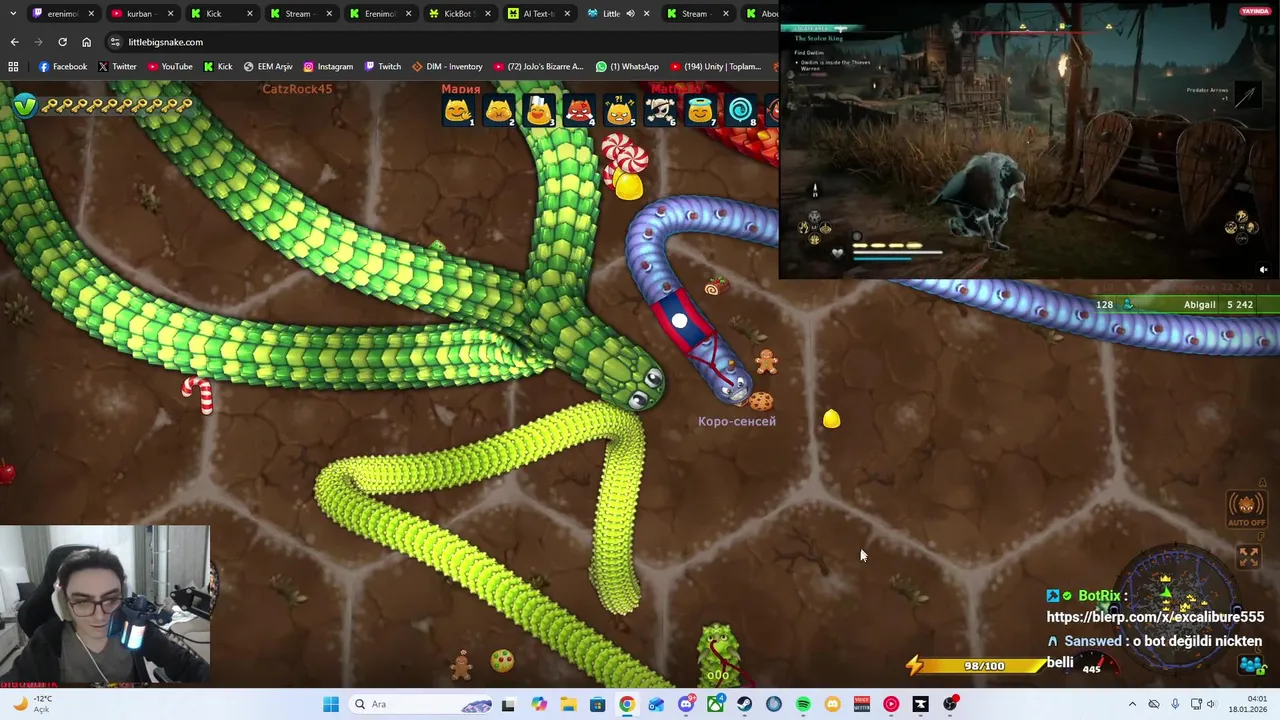Open the blerp.com/x/excalibure555 link in chat
This screenshot has width=1280, height=720.
[x=1155, y=617]
